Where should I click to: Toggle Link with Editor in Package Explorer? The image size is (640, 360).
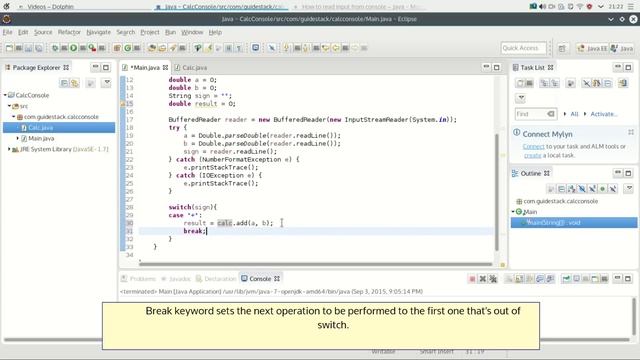pos(75,83)
